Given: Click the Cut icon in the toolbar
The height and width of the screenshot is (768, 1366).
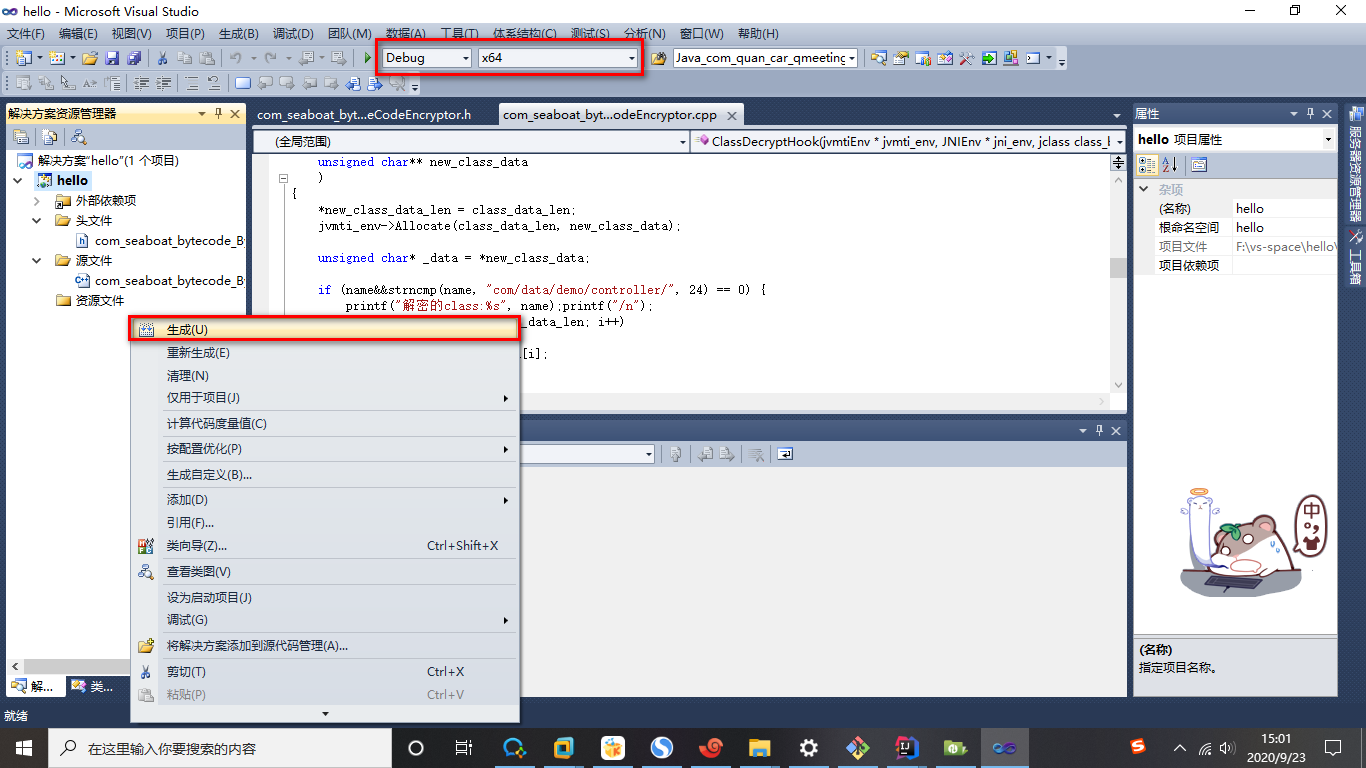Looking at the screenshot, I should pos(161,57).
